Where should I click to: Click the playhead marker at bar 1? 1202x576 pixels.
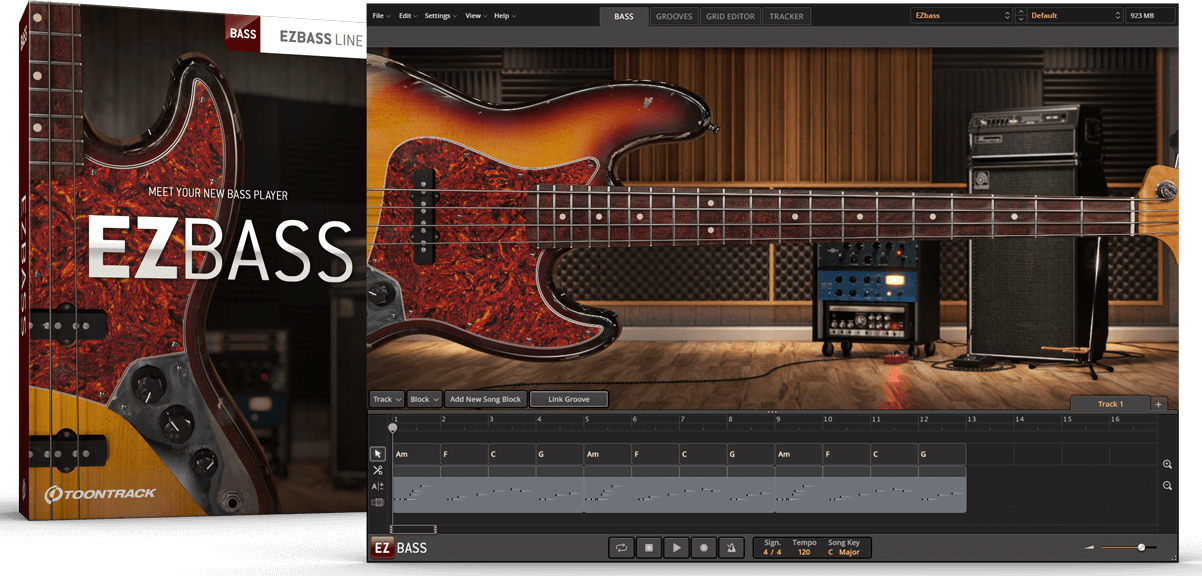click(393, 428)
